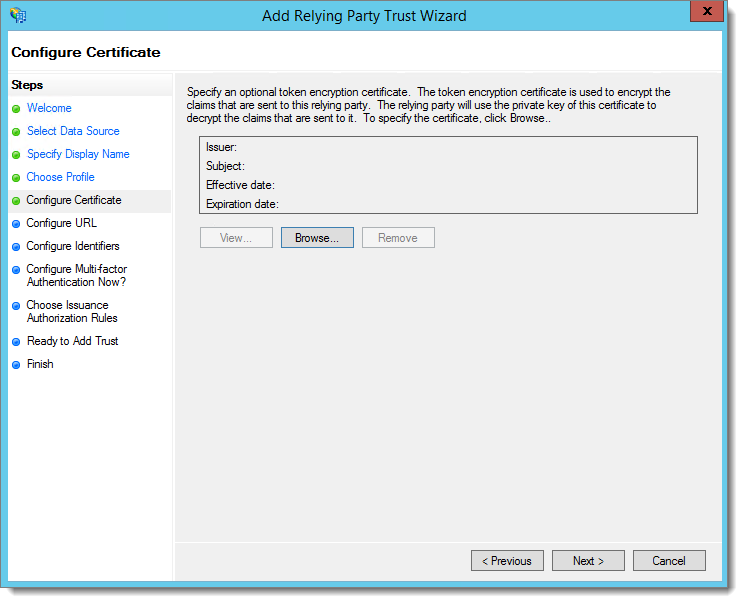Click the green bullet beside Choose Profile
Image resolution: width=743 pixels, height=603 pixels.
16,178
